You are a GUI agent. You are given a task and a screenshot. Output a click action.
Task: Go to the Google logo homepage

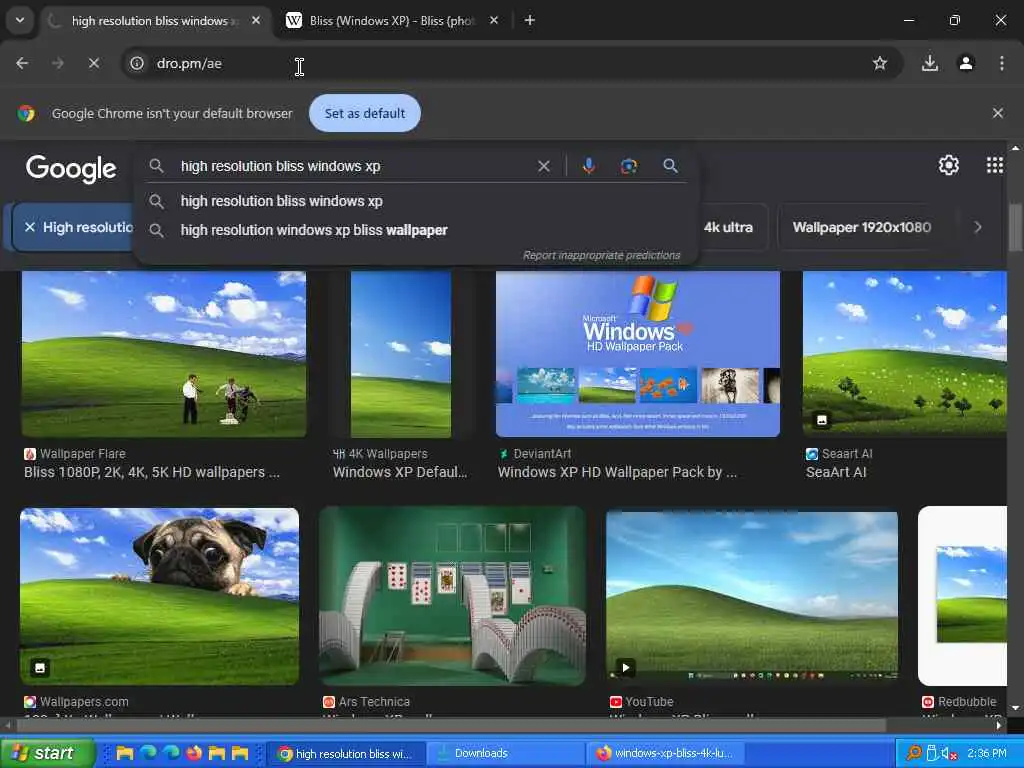click(71, 168)
